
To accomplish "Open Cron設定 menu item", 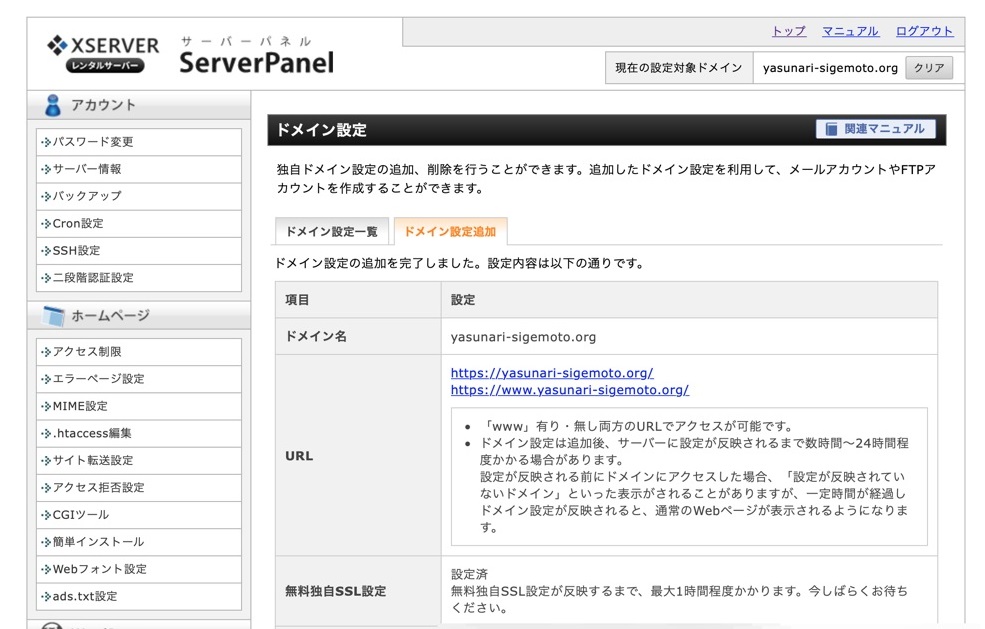I will [x=139, y=223].
